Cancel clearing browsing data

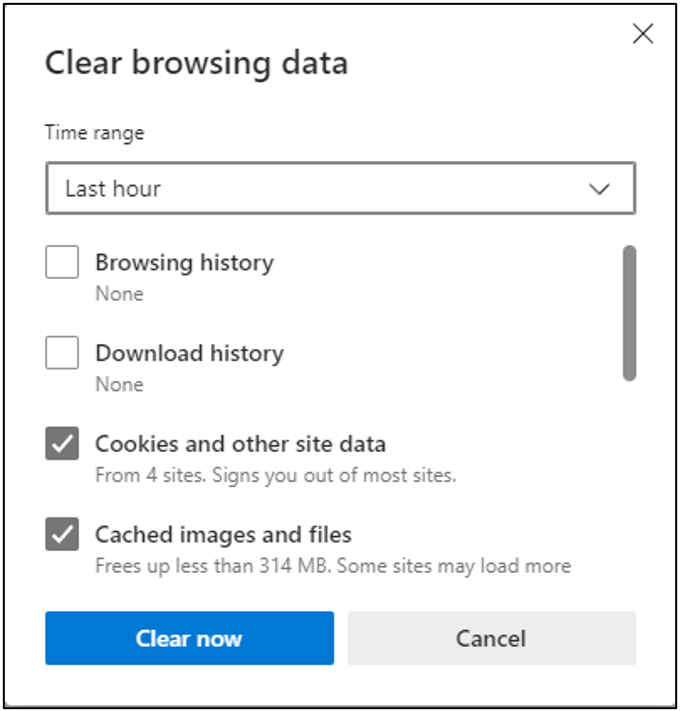[492, 638]
